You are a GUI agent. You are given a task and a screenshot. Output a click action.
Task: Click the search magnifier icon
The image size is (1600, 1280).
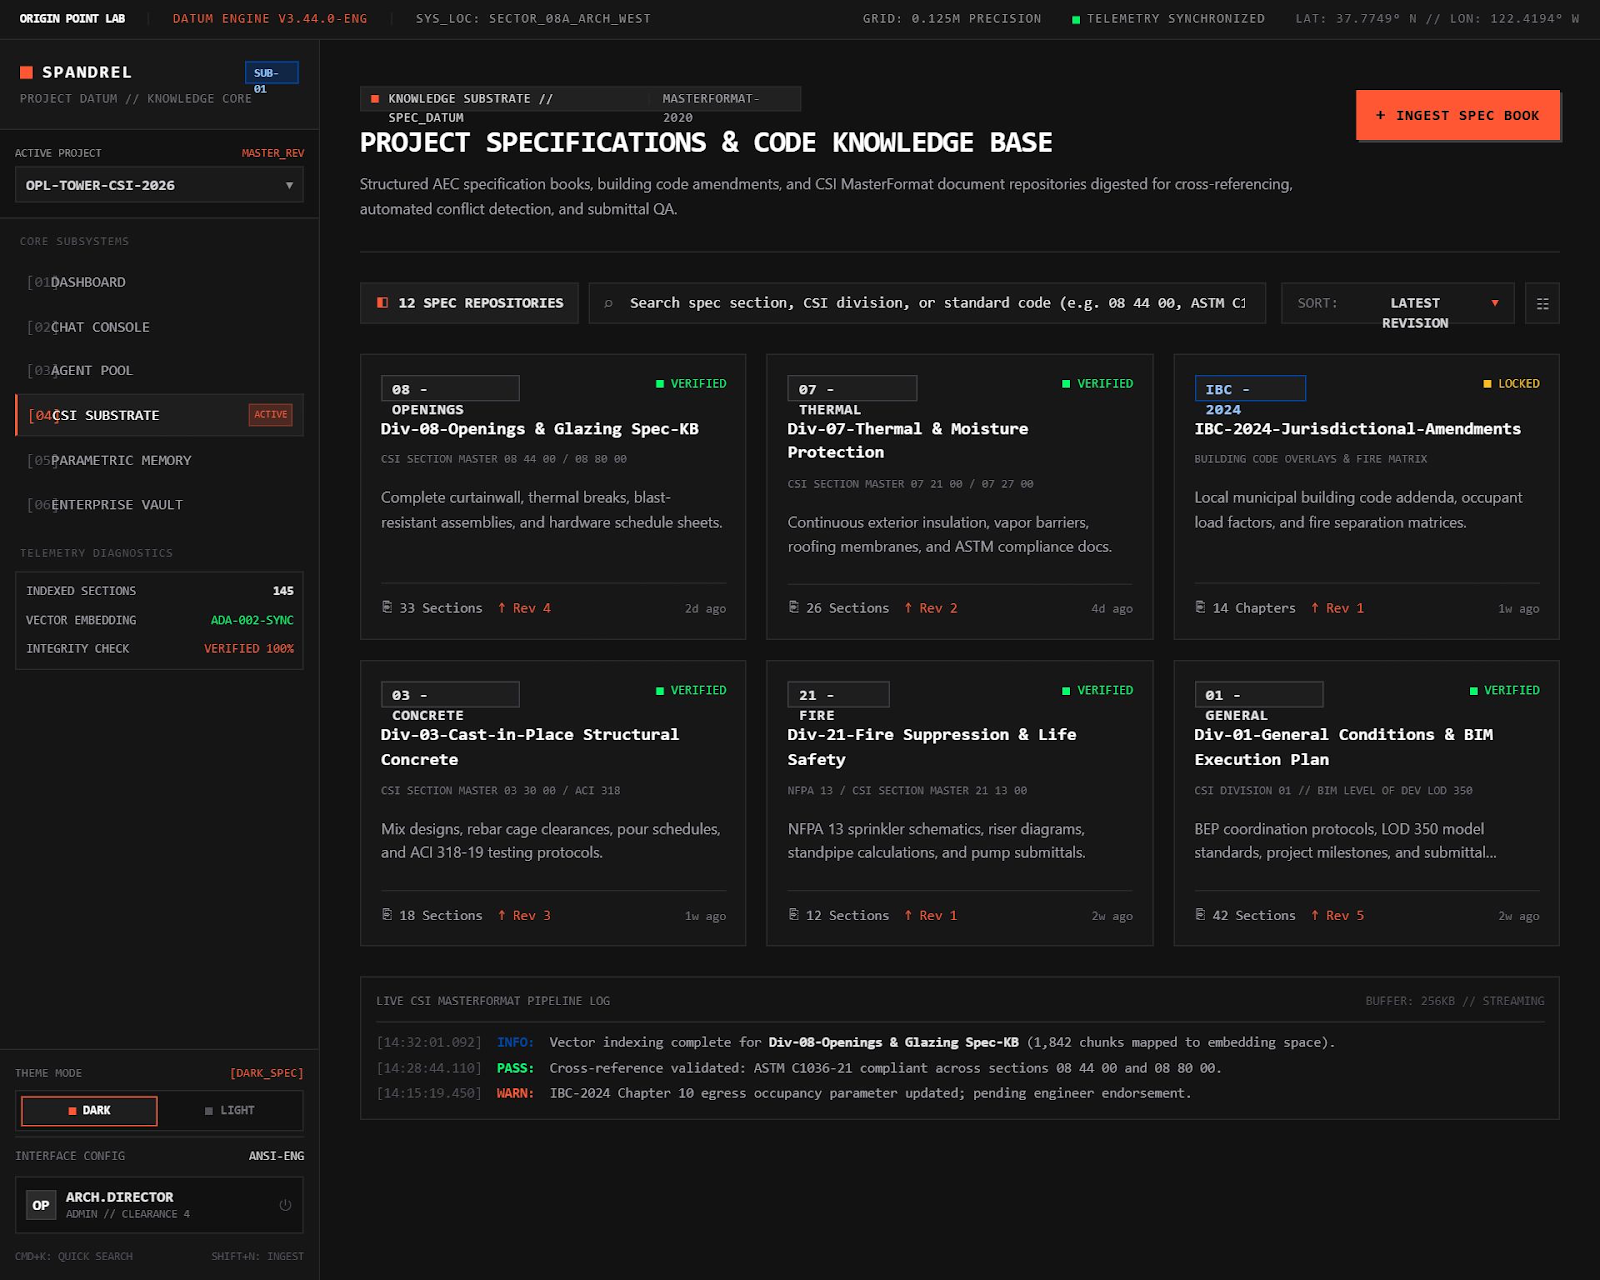coord(608,303)
